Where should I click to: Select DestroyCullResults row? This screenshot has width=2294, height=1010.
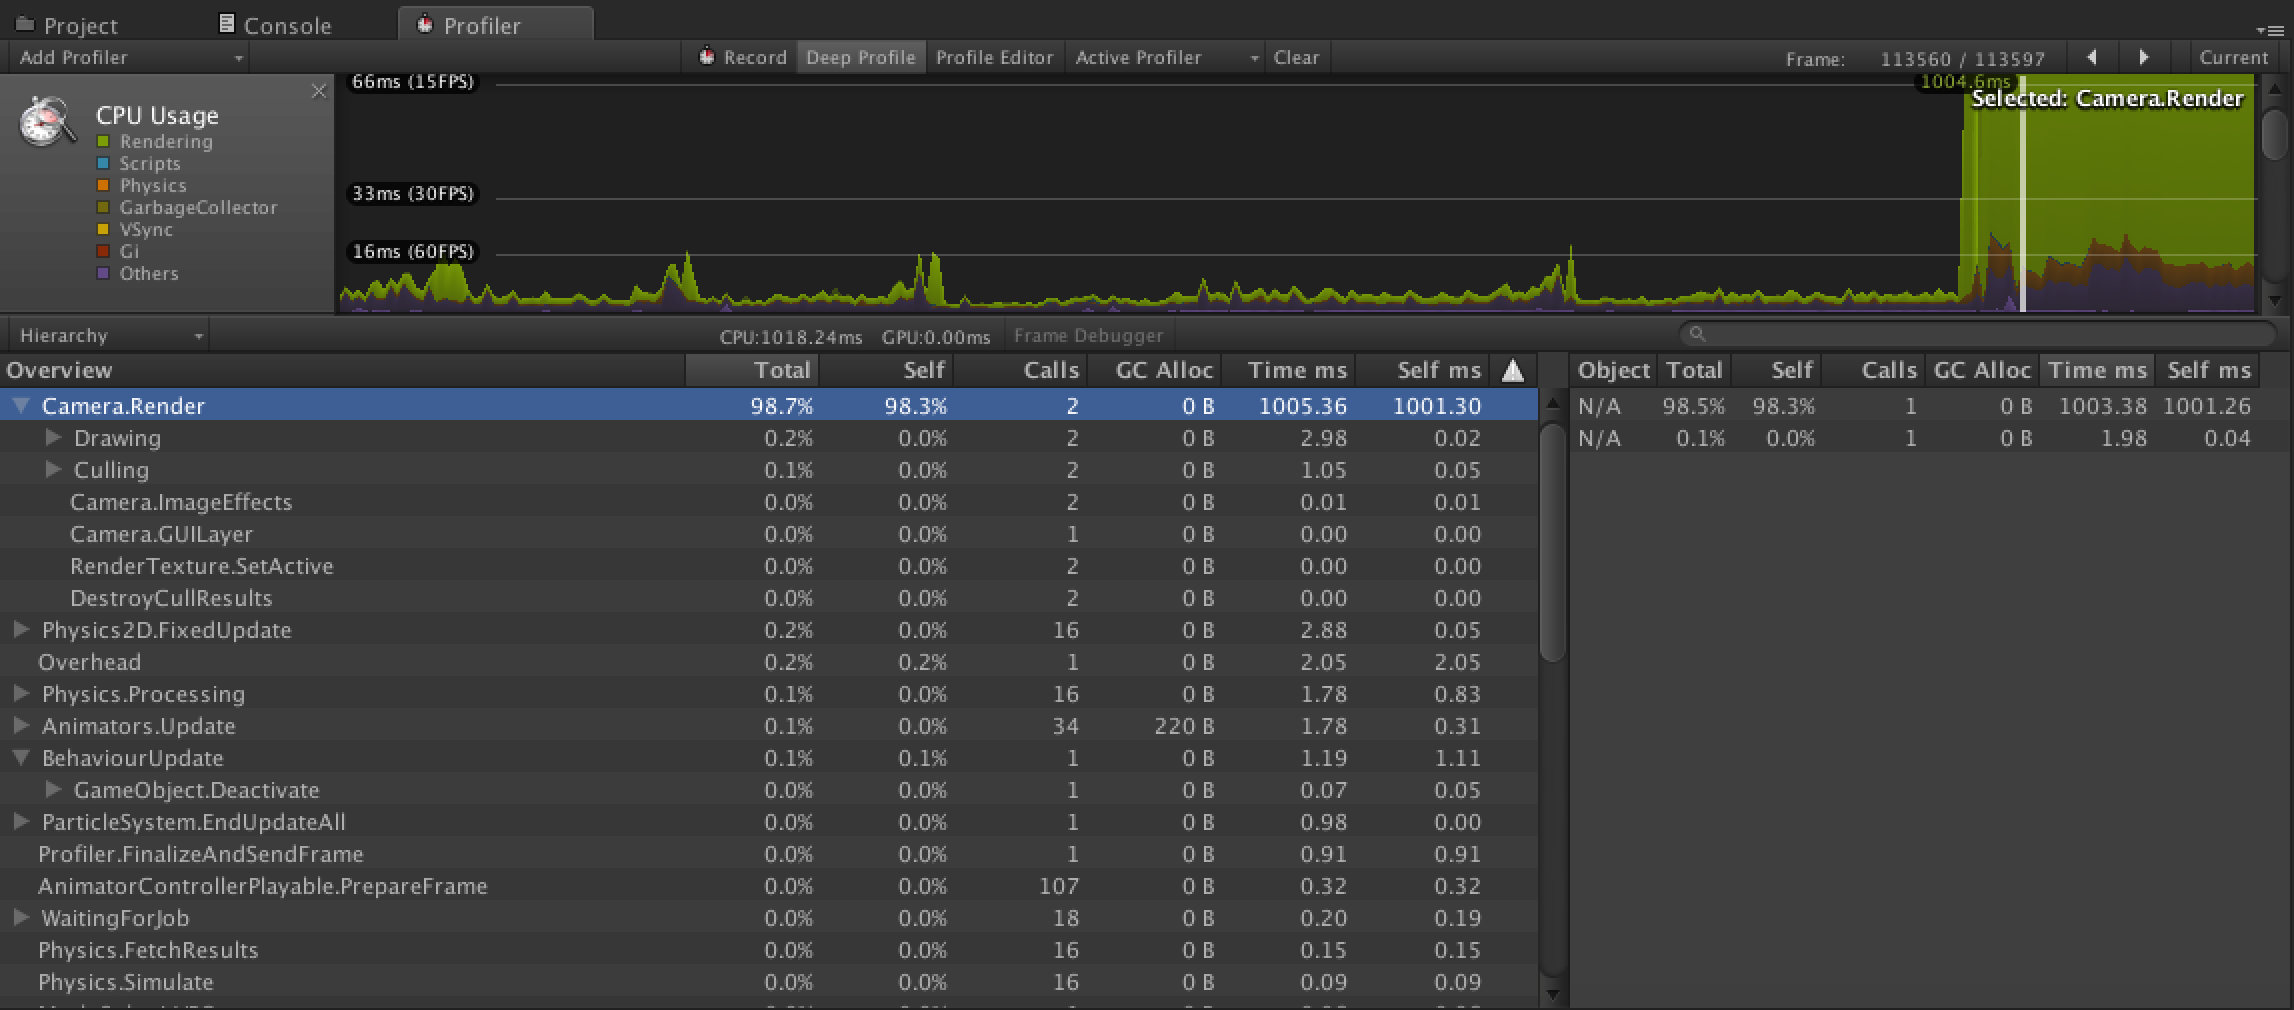tap(768, 597)
